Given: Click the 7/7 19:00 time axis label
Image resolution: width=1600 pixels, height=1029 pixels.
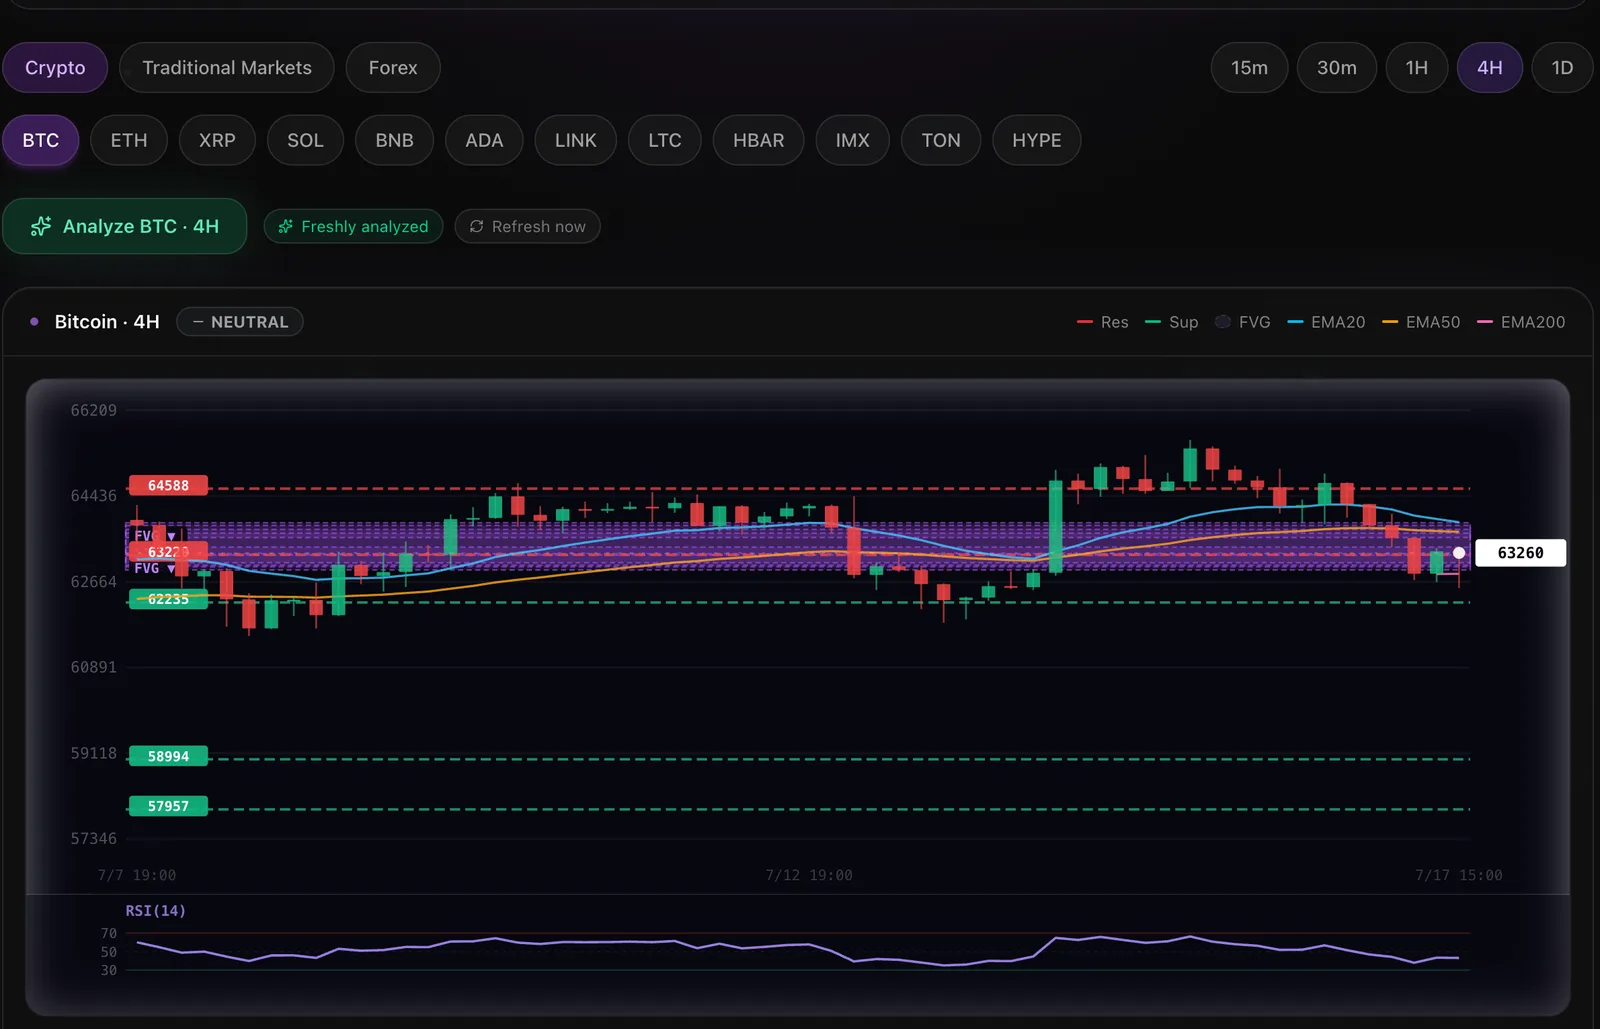Looking at the screenshot, I should click(x=137, y=875).
